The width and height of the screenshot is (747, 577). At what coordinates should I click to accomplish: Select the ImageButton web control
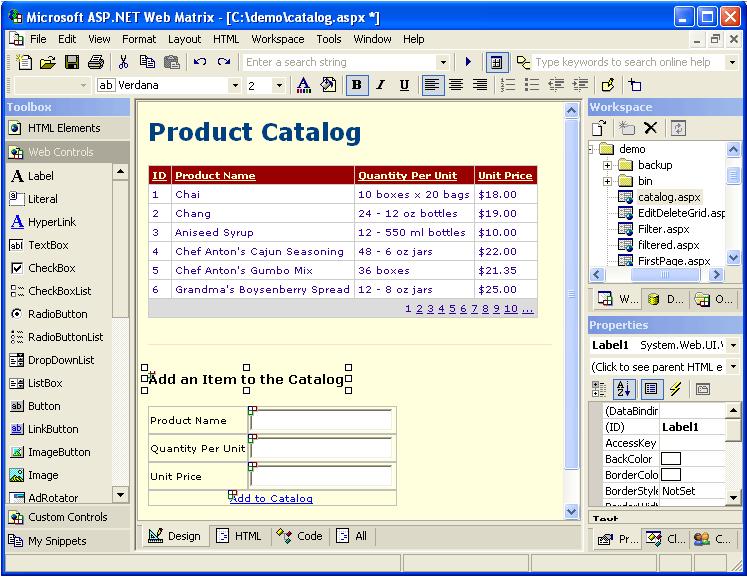point(60,452)
